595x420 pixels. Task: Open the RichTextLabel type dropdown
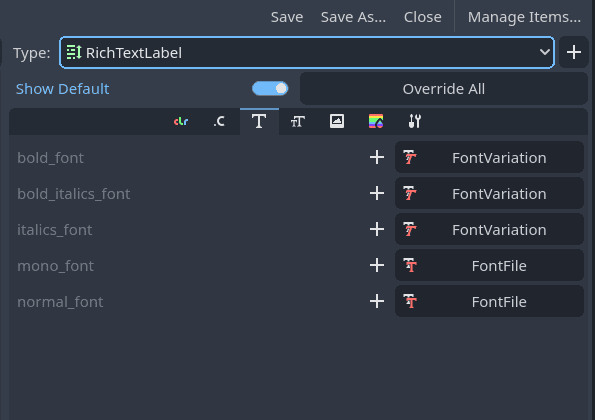(307, 53)
